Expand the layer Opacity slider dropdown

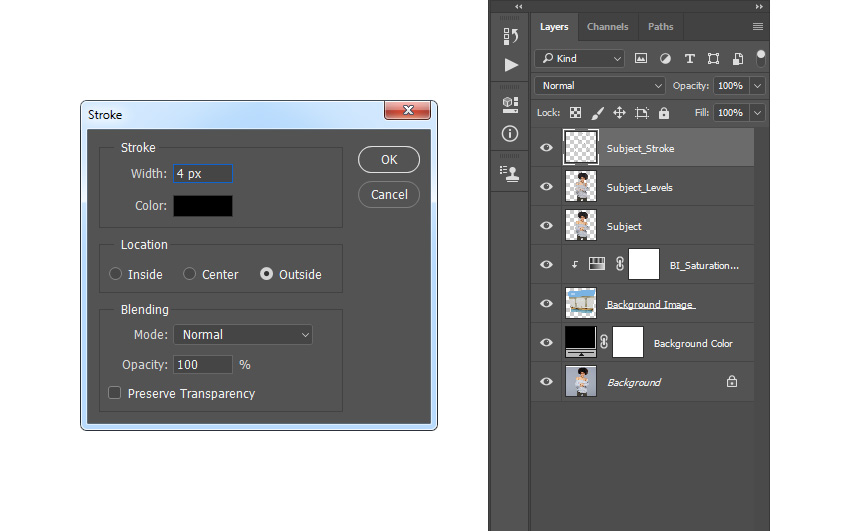coord(756,86)
